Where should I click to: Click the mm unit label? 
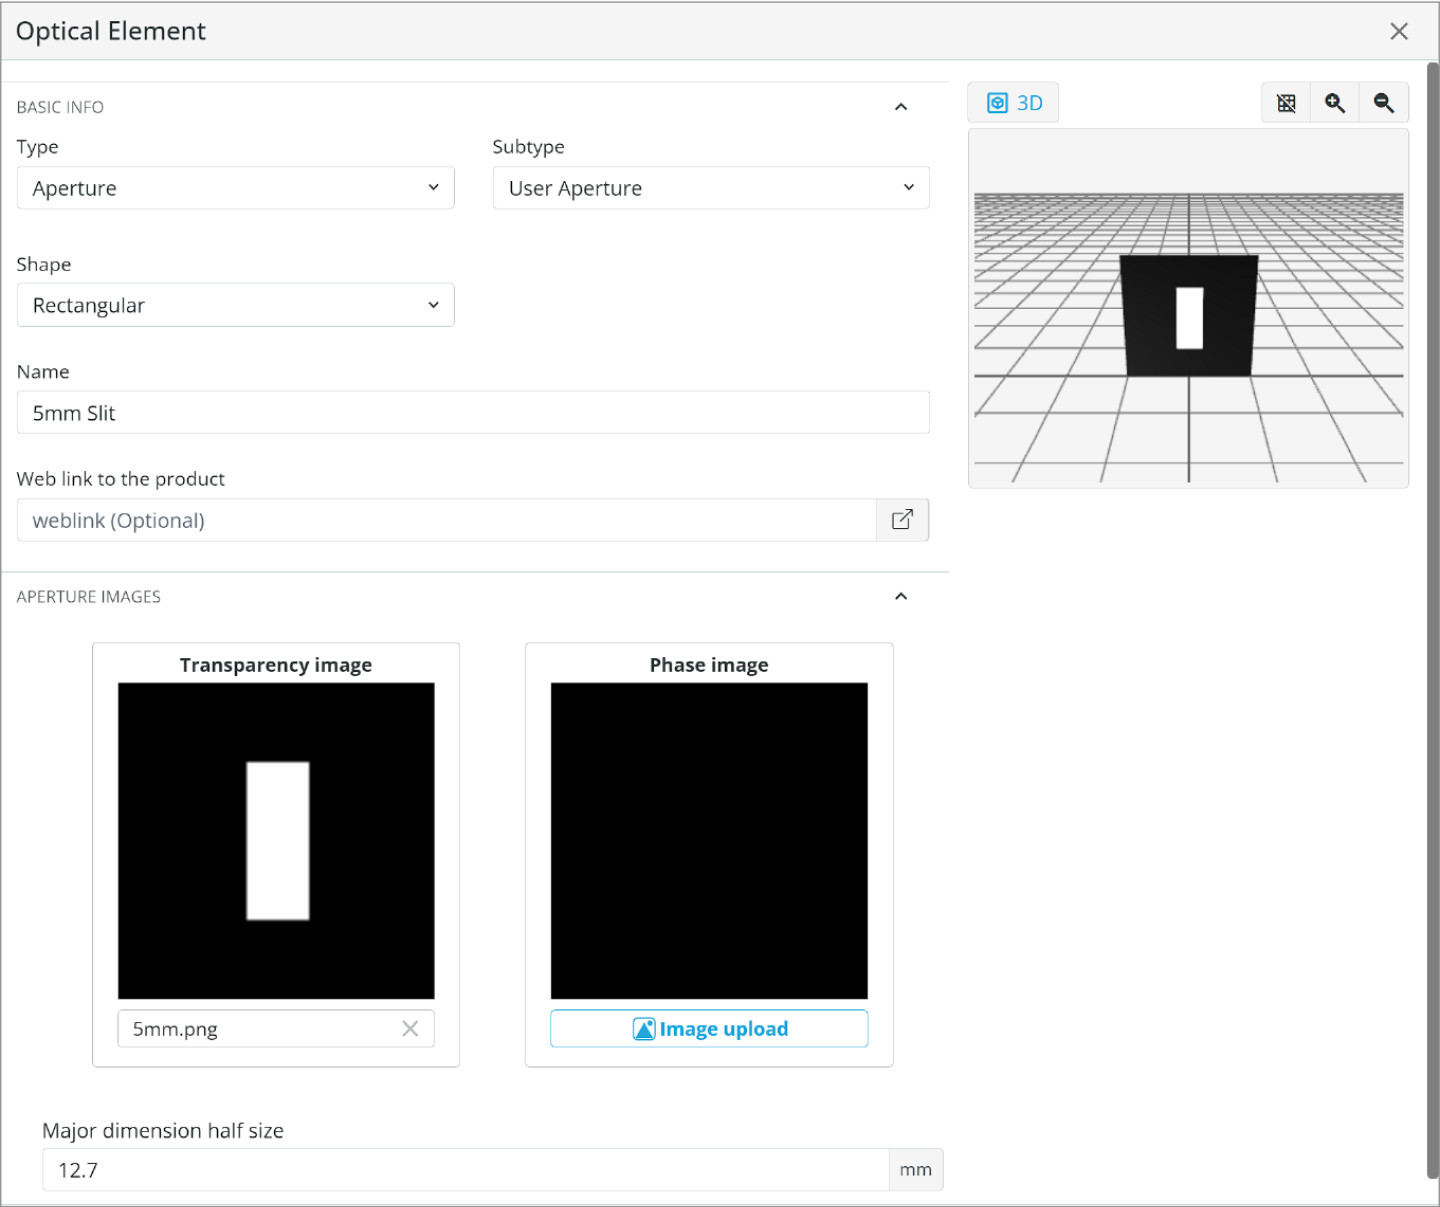915,1170
